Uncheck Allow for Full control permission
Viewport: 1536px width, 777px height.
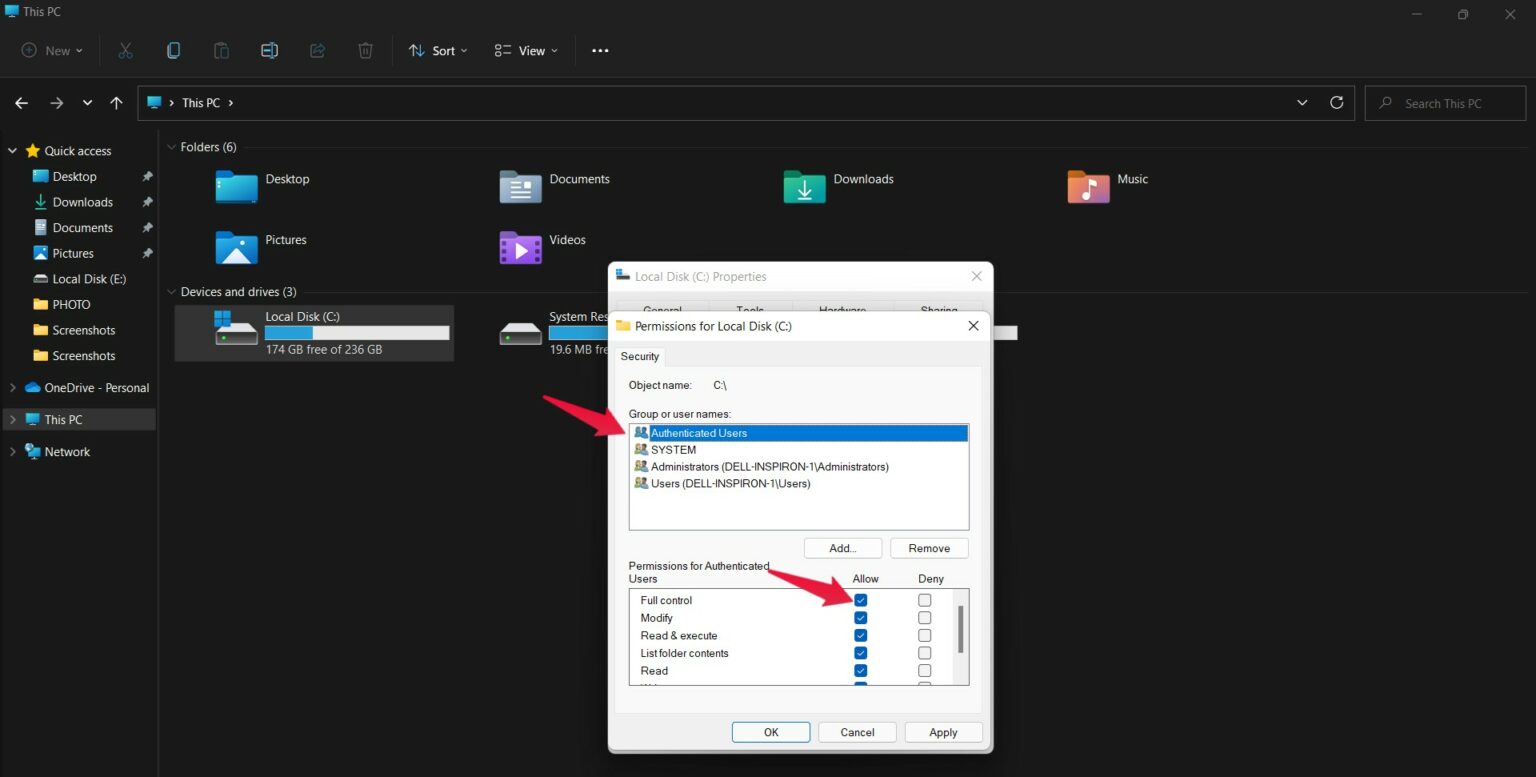(861, 599)
